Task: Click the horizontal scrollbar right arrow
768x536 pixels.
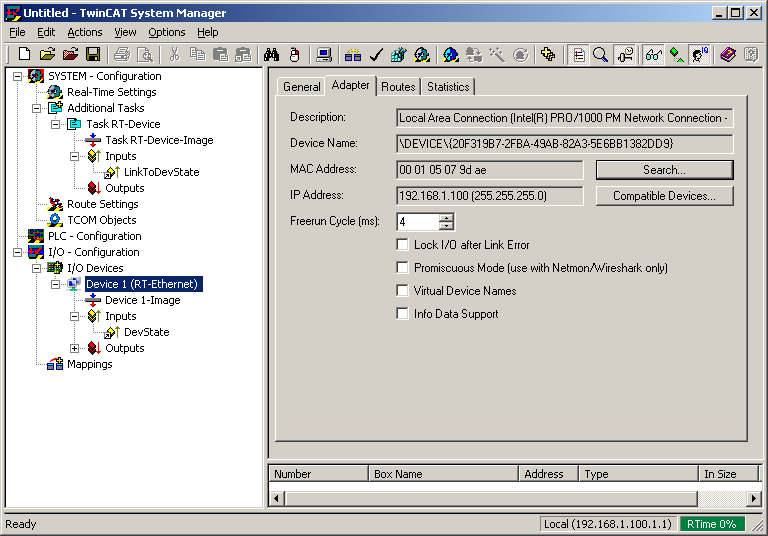Action: pyautogui.click(x=754, y=499)
